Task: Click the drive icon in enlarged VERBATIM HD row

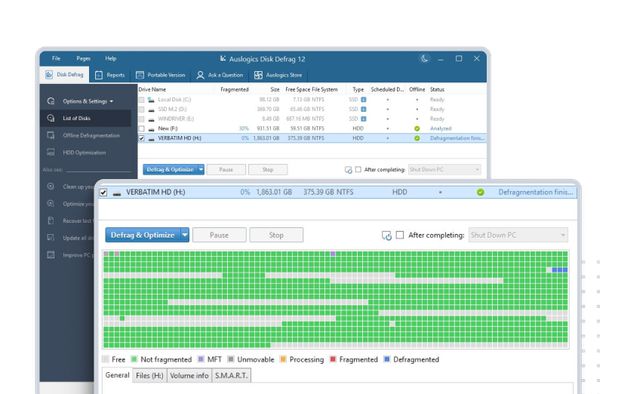Action: 117,193
